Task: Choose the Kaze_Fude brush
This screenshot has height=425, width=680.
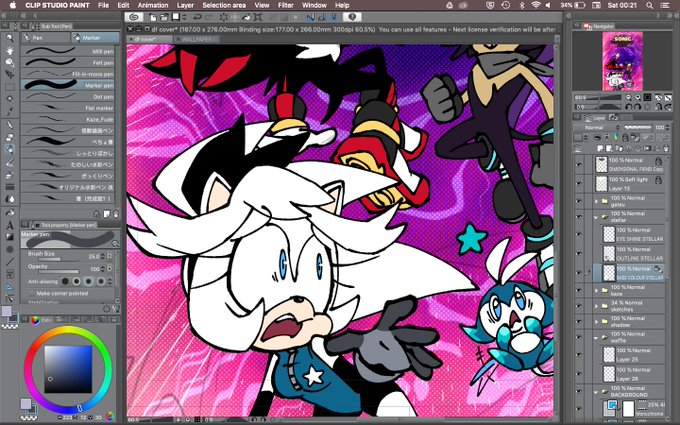Action: [x=69, y=119]
